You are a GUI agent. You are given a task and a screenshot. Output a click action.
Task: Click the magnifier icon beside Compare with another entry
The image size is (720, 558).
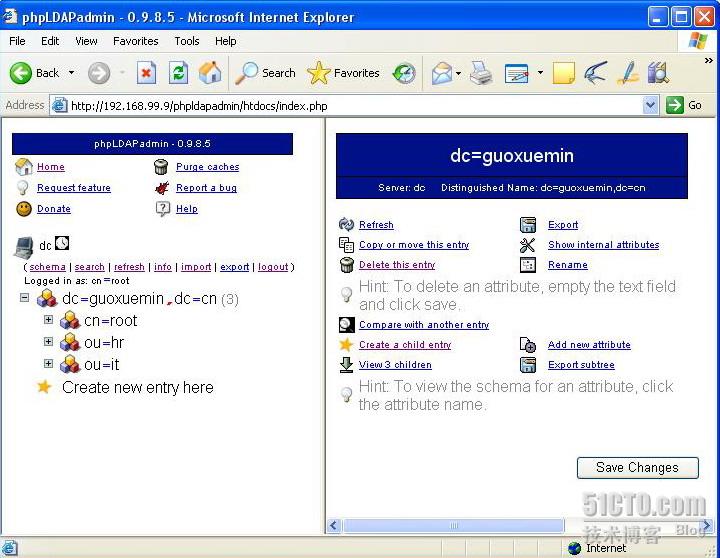(347, 325)
